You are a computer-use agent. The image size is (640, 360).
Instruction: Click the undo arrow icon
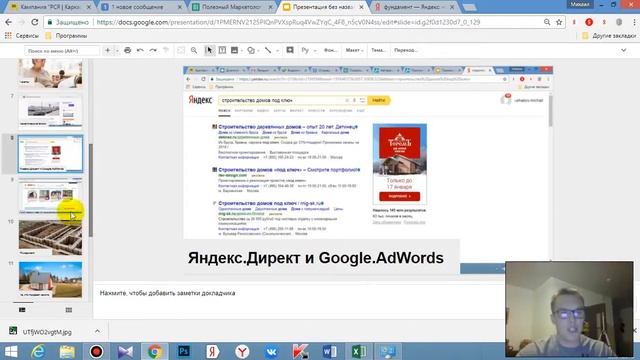coord(140,50)
